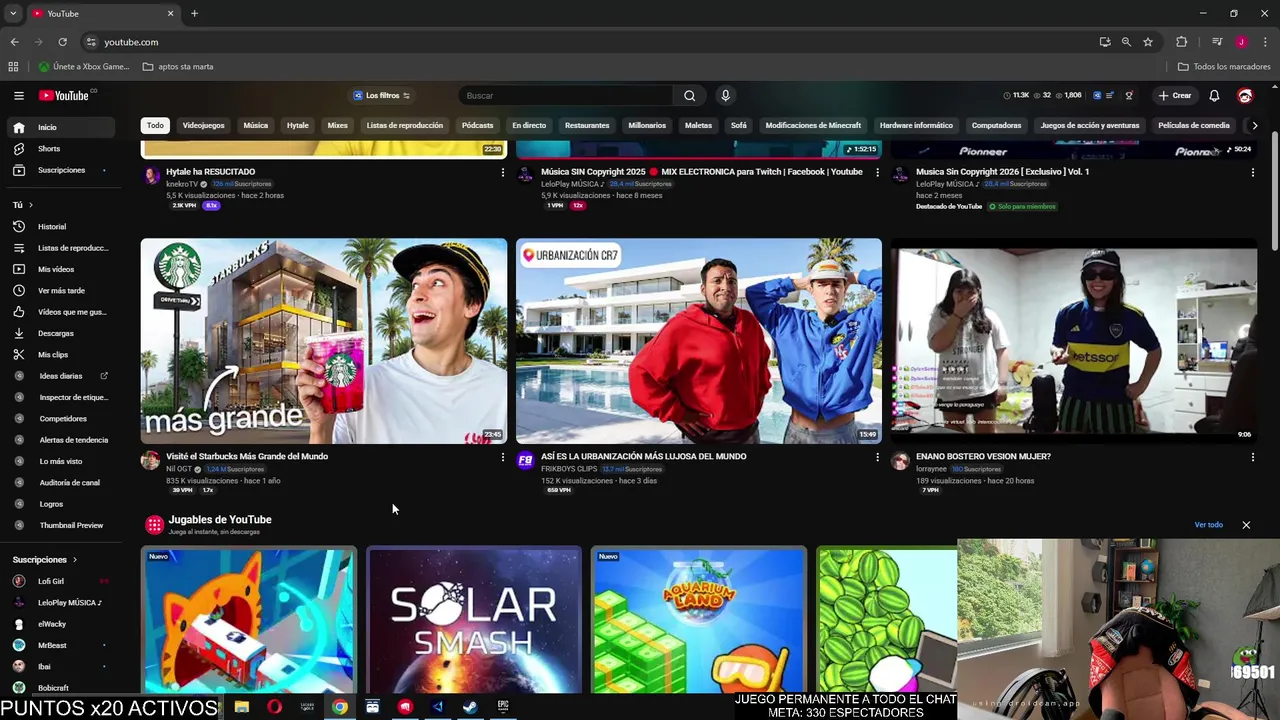Open Opera browser from the taskbar
1280x720 pixels.
point(275,707)
